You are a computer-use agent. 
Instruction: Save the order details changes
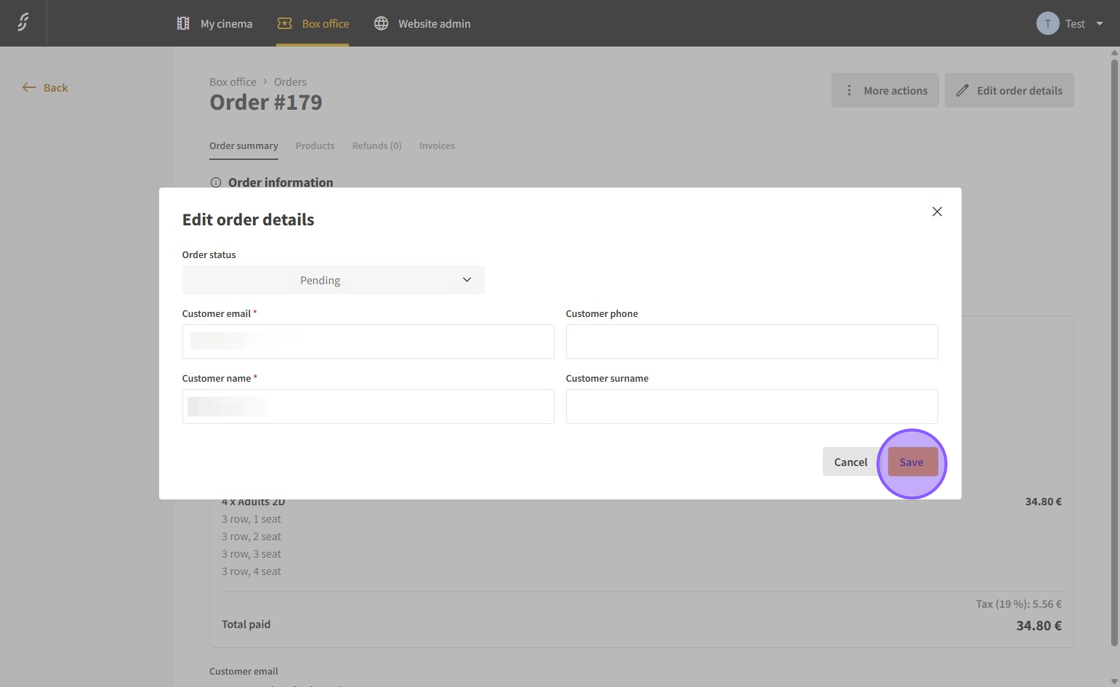pos(912,462)
